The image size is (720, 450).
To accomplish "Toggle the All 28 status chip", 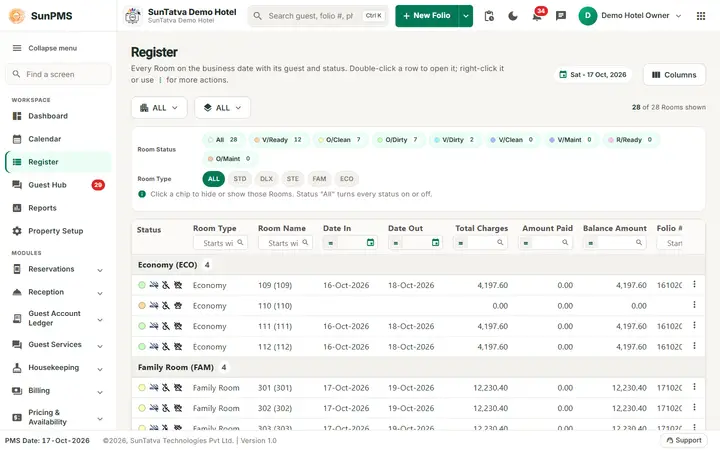I will pyautogui.click(x=223, y=140).
